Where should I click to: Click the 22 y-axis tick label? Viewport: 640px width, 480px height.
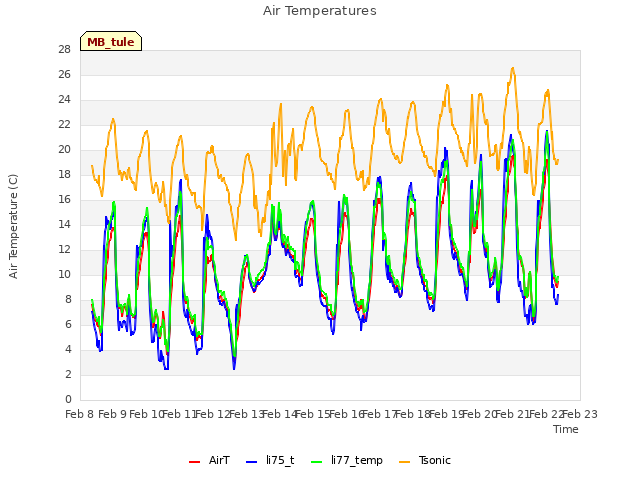click(64, 124)
